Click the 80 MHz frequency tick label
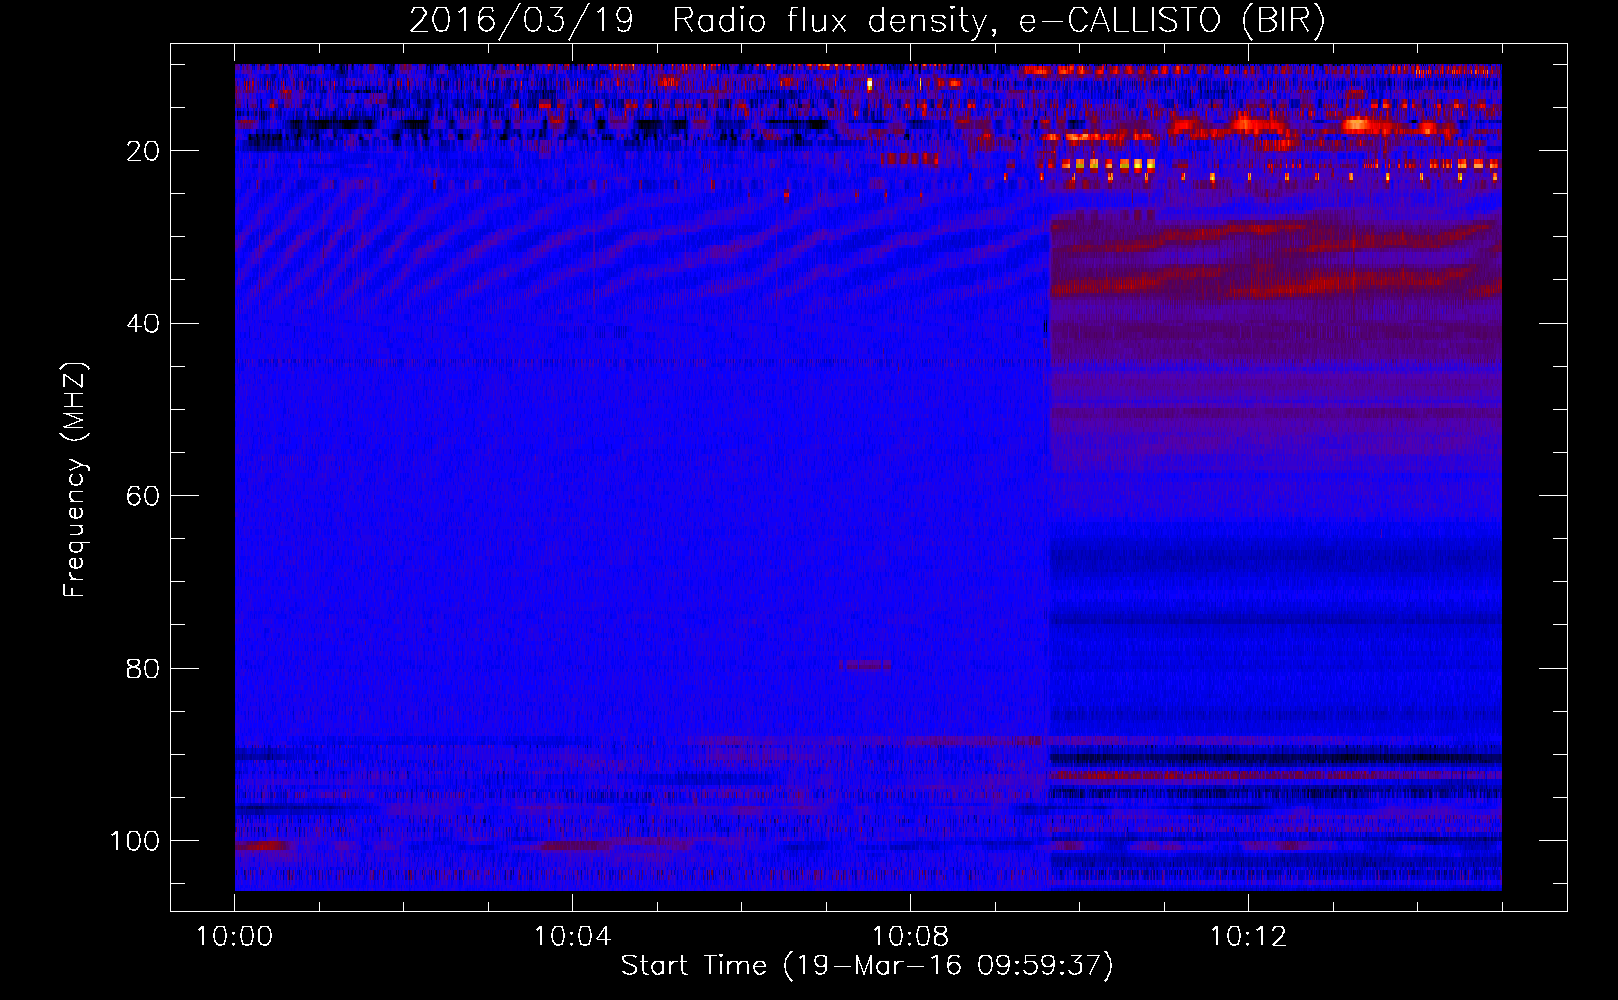1618x1000 pixels. click(144, 668)
